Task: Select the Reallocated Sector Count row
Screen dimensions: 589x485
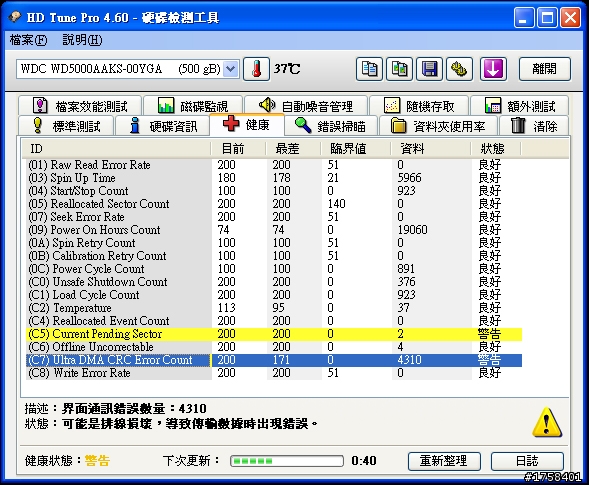Action: [273, 204]
